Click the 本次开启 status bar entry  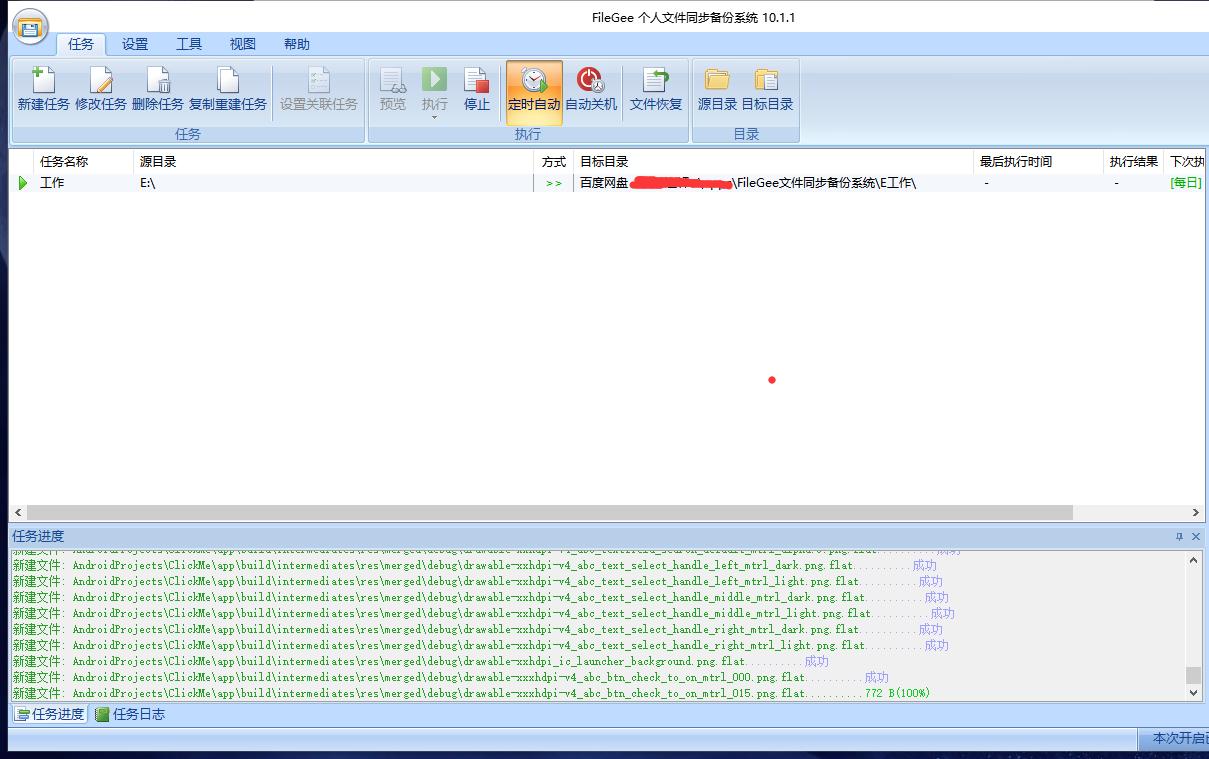[x=1176, y=738]
